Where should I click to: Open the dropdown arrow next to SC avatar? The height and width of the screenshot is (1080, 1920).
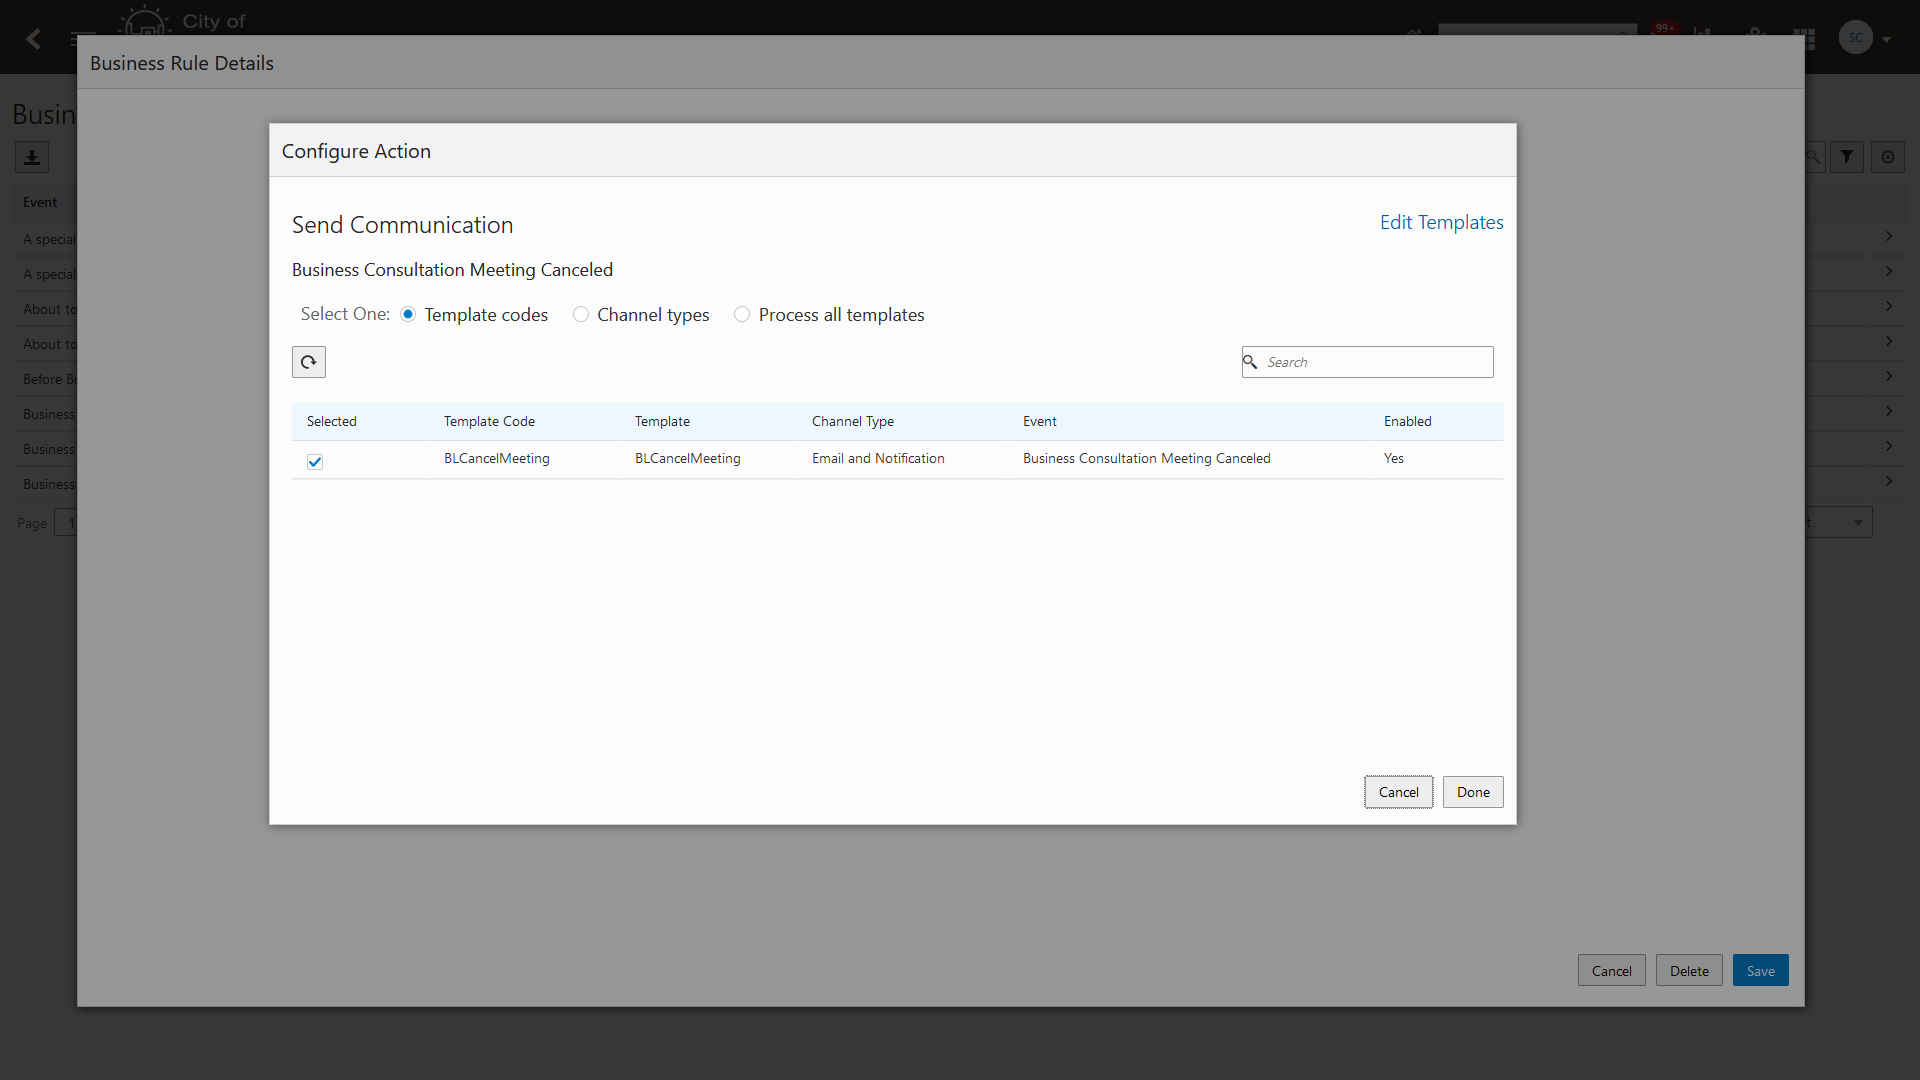[x=1886, y=40]
